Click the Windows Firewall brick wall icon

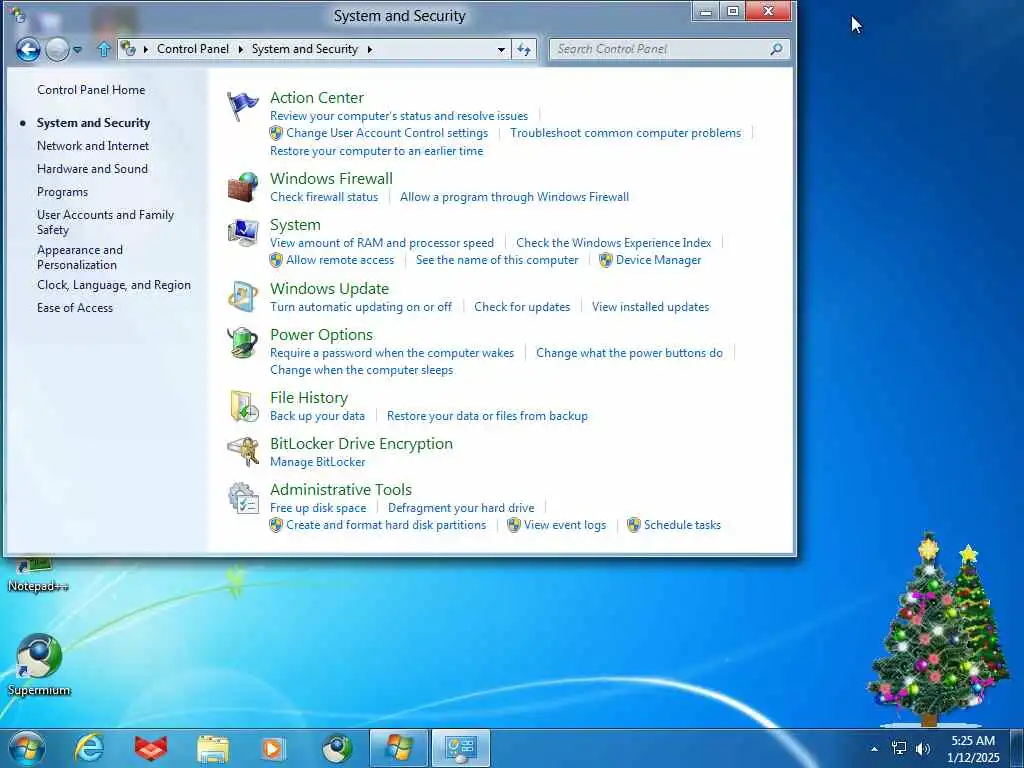[x=243, y=187]
